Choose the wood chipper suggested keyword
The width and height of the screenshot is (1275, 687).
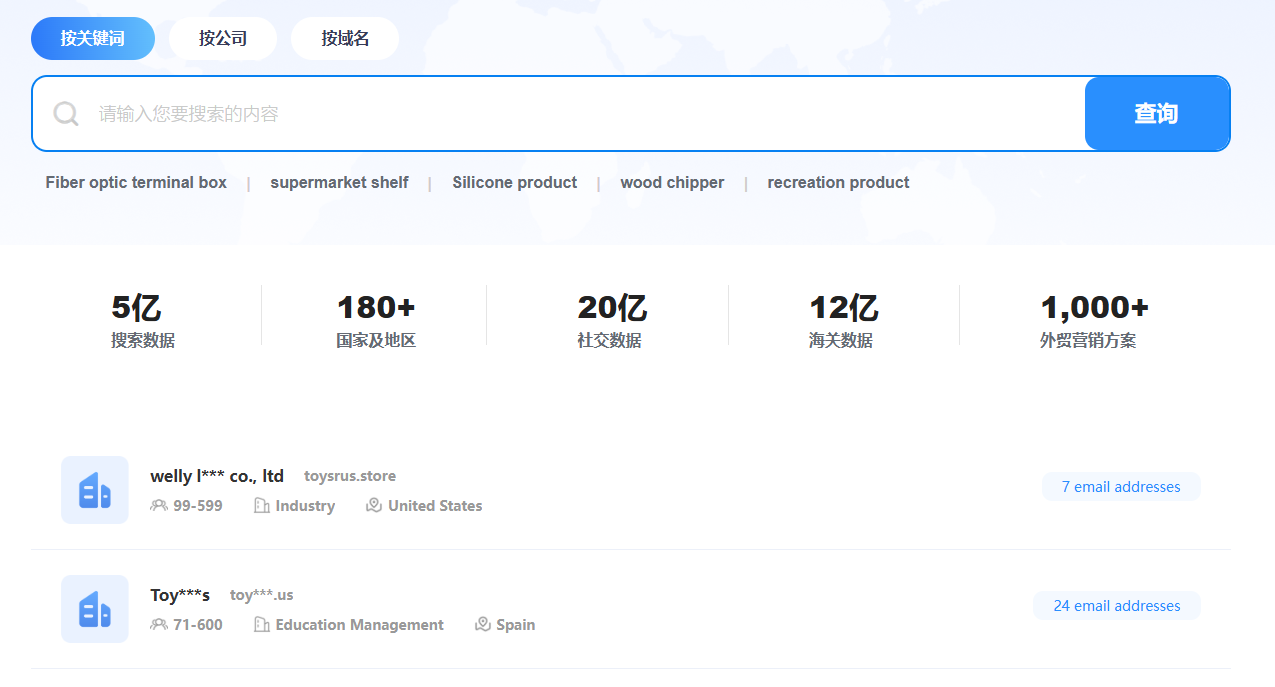(672, 183)
